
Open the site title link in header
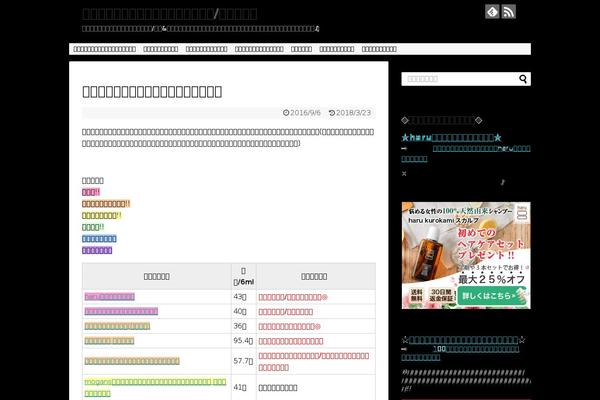point(170,14)
